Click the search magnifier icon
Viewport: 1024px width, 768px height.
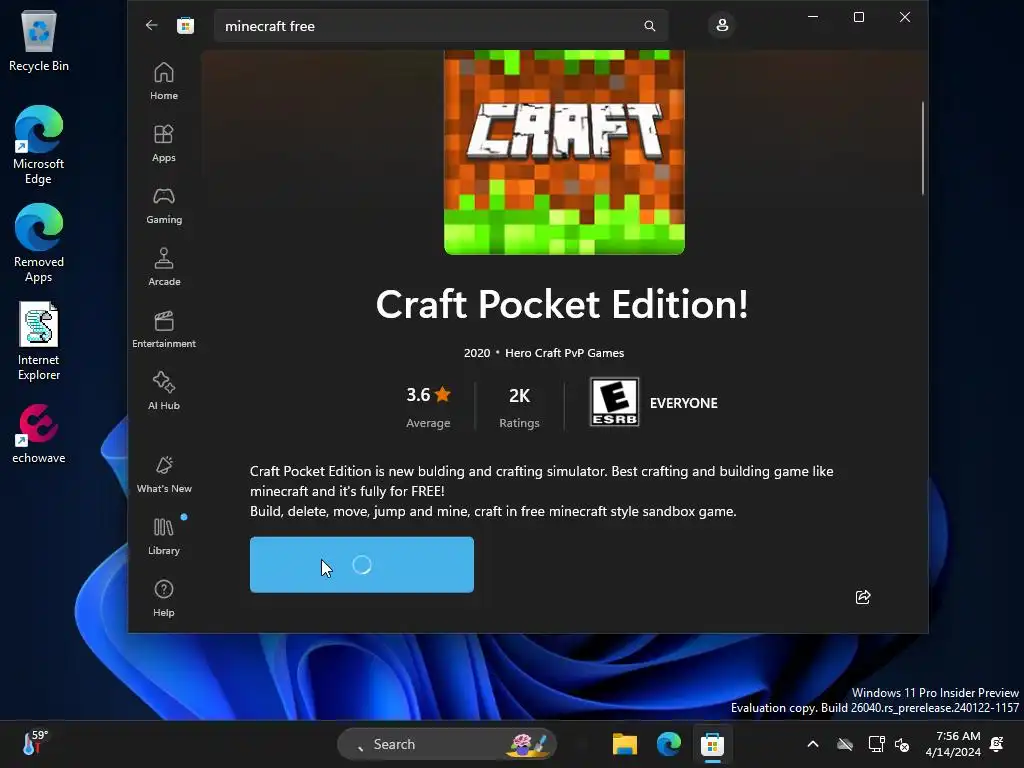point(649,26)
